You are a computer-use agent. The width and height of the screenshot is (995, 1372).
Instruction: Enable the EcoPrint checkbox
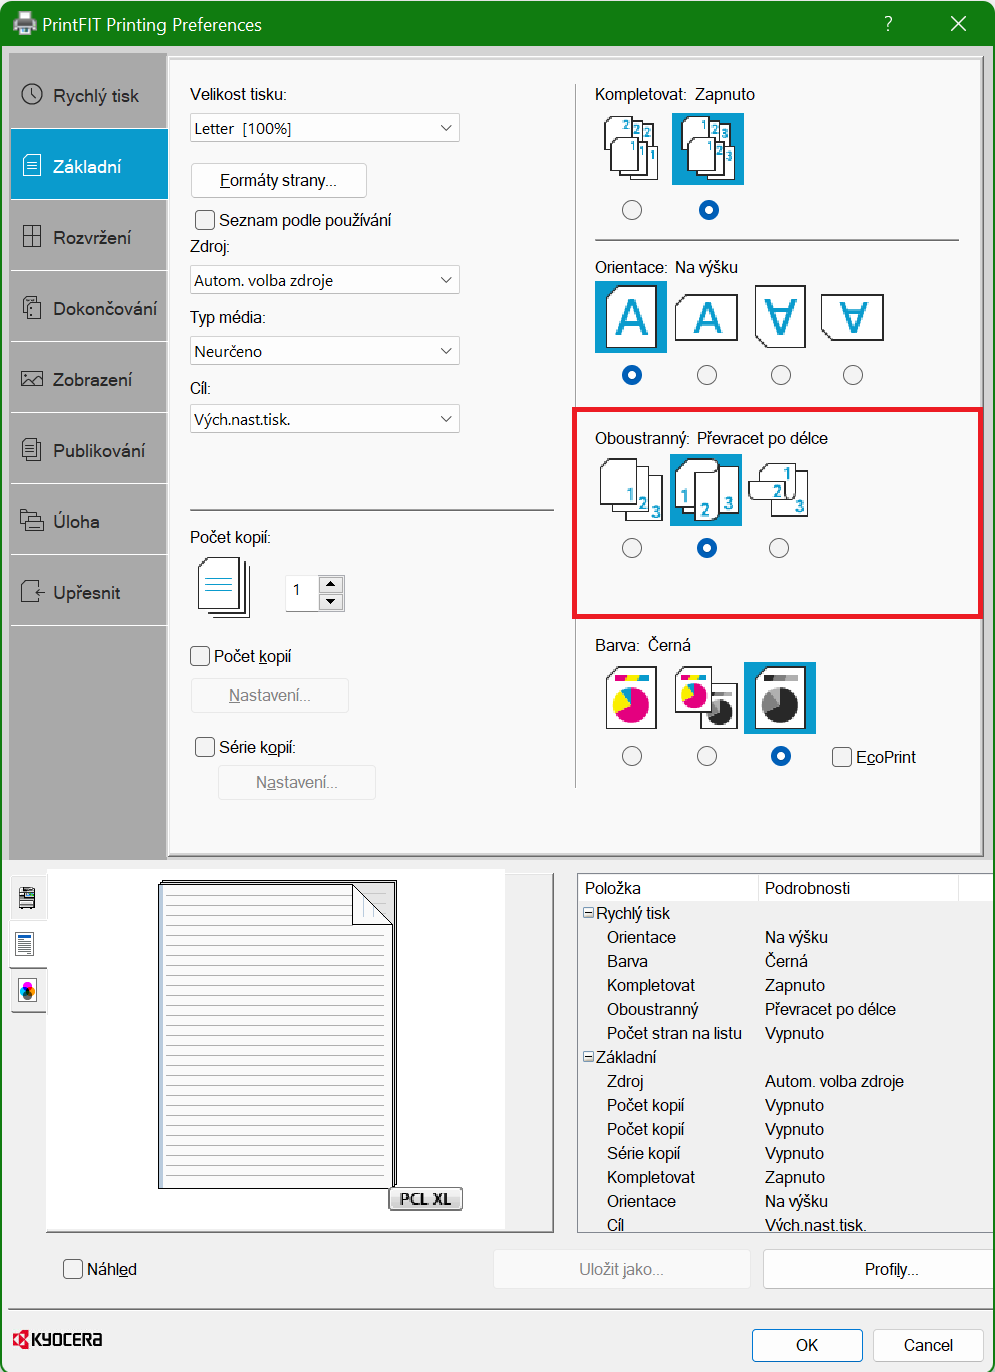(842, 757)
